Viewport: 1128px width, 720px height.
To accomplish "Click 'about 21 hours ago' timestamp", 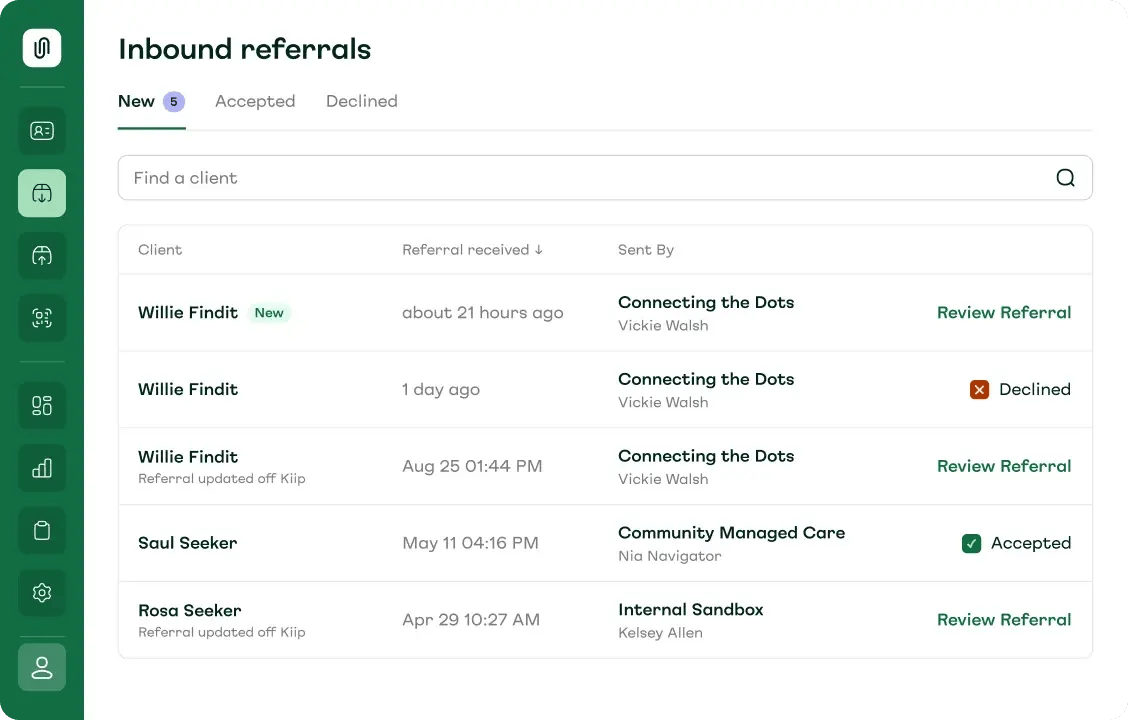I will [483, 313].
